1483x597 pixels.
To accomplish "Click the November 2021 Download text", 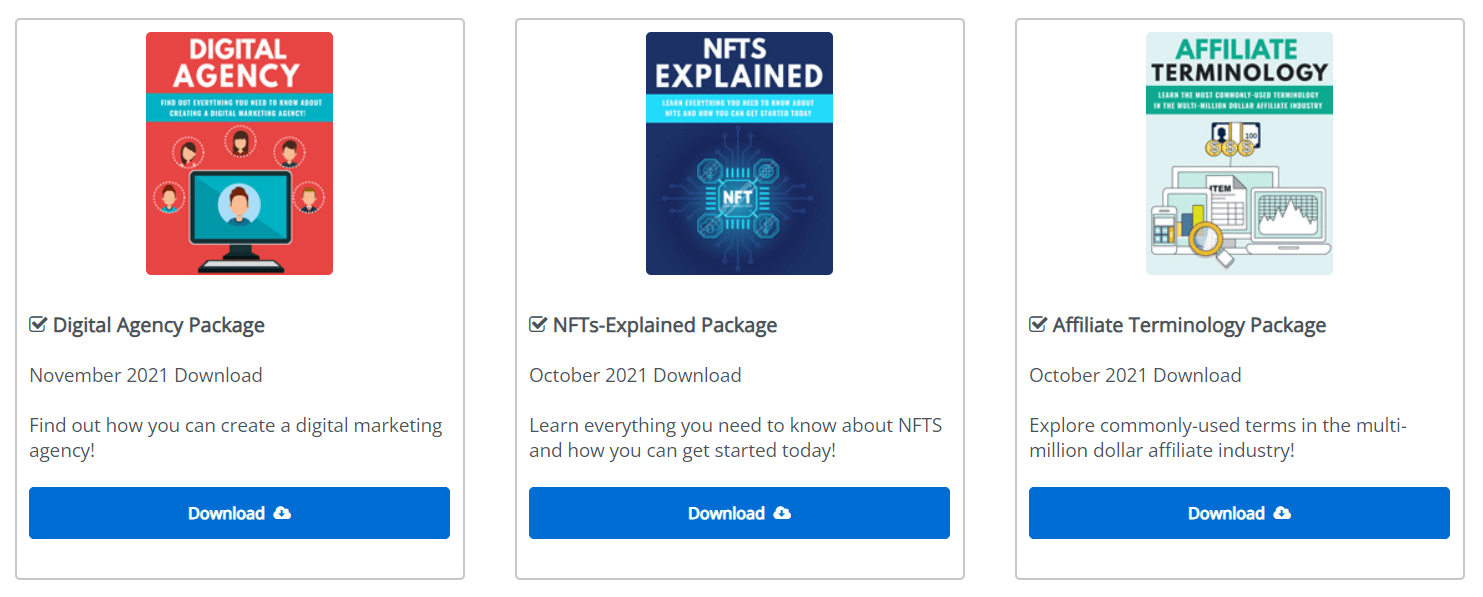I will tap(146, 375).
